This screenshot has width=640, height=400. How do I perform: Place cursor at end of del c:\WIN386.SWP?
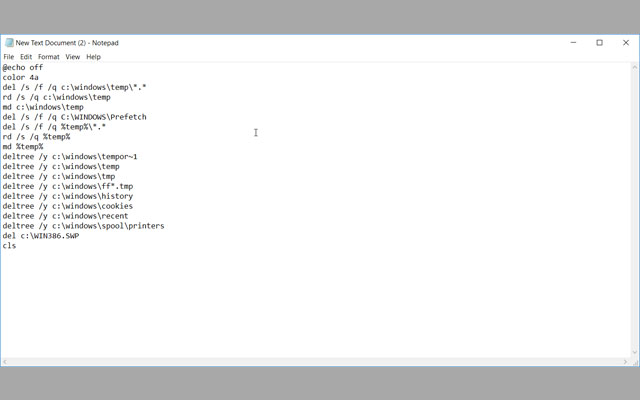tap(79, 236)
